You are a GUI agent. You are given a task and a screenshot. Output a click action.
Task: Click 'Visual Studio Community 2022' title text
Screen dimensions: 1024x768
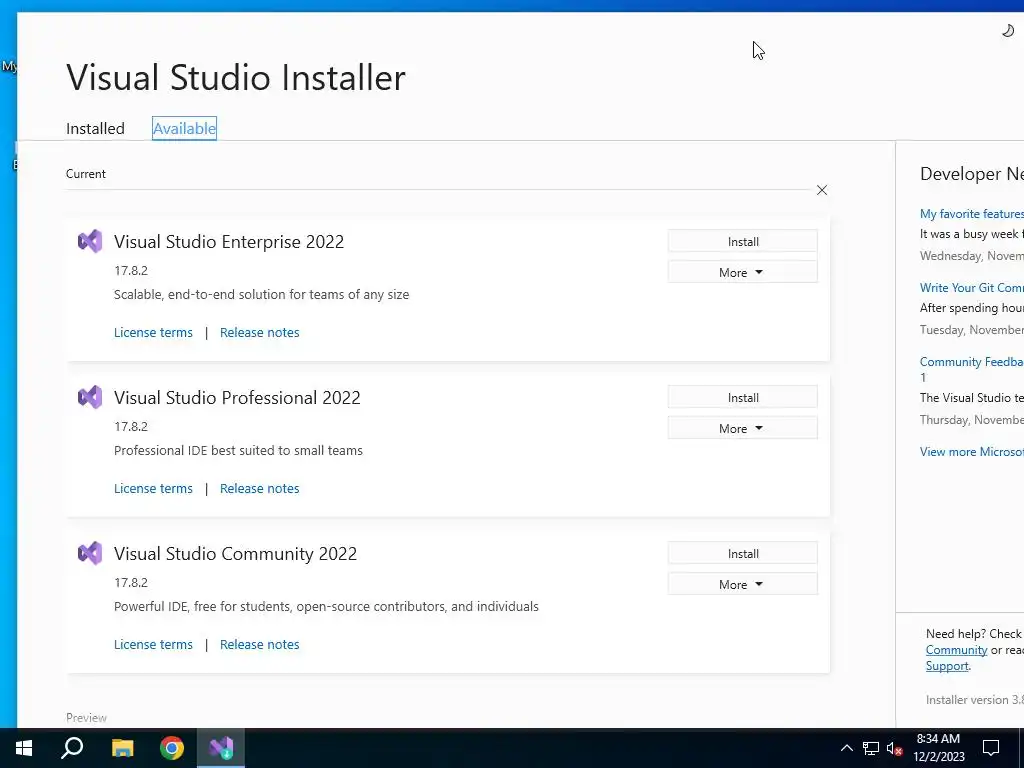(x=235, y=553)
